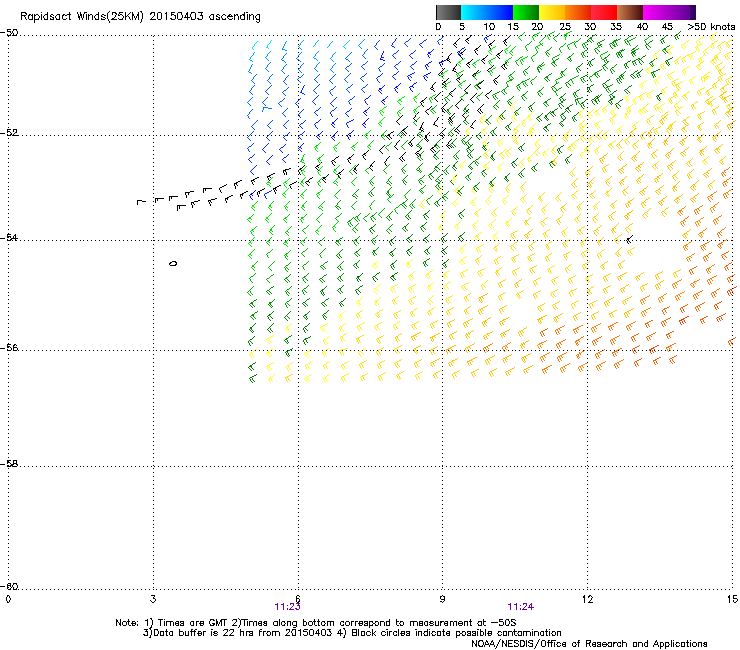This screenshot has width=740, height=650.
Task: Click the longitude axis label '3'
Action: [x=153, y=599]
